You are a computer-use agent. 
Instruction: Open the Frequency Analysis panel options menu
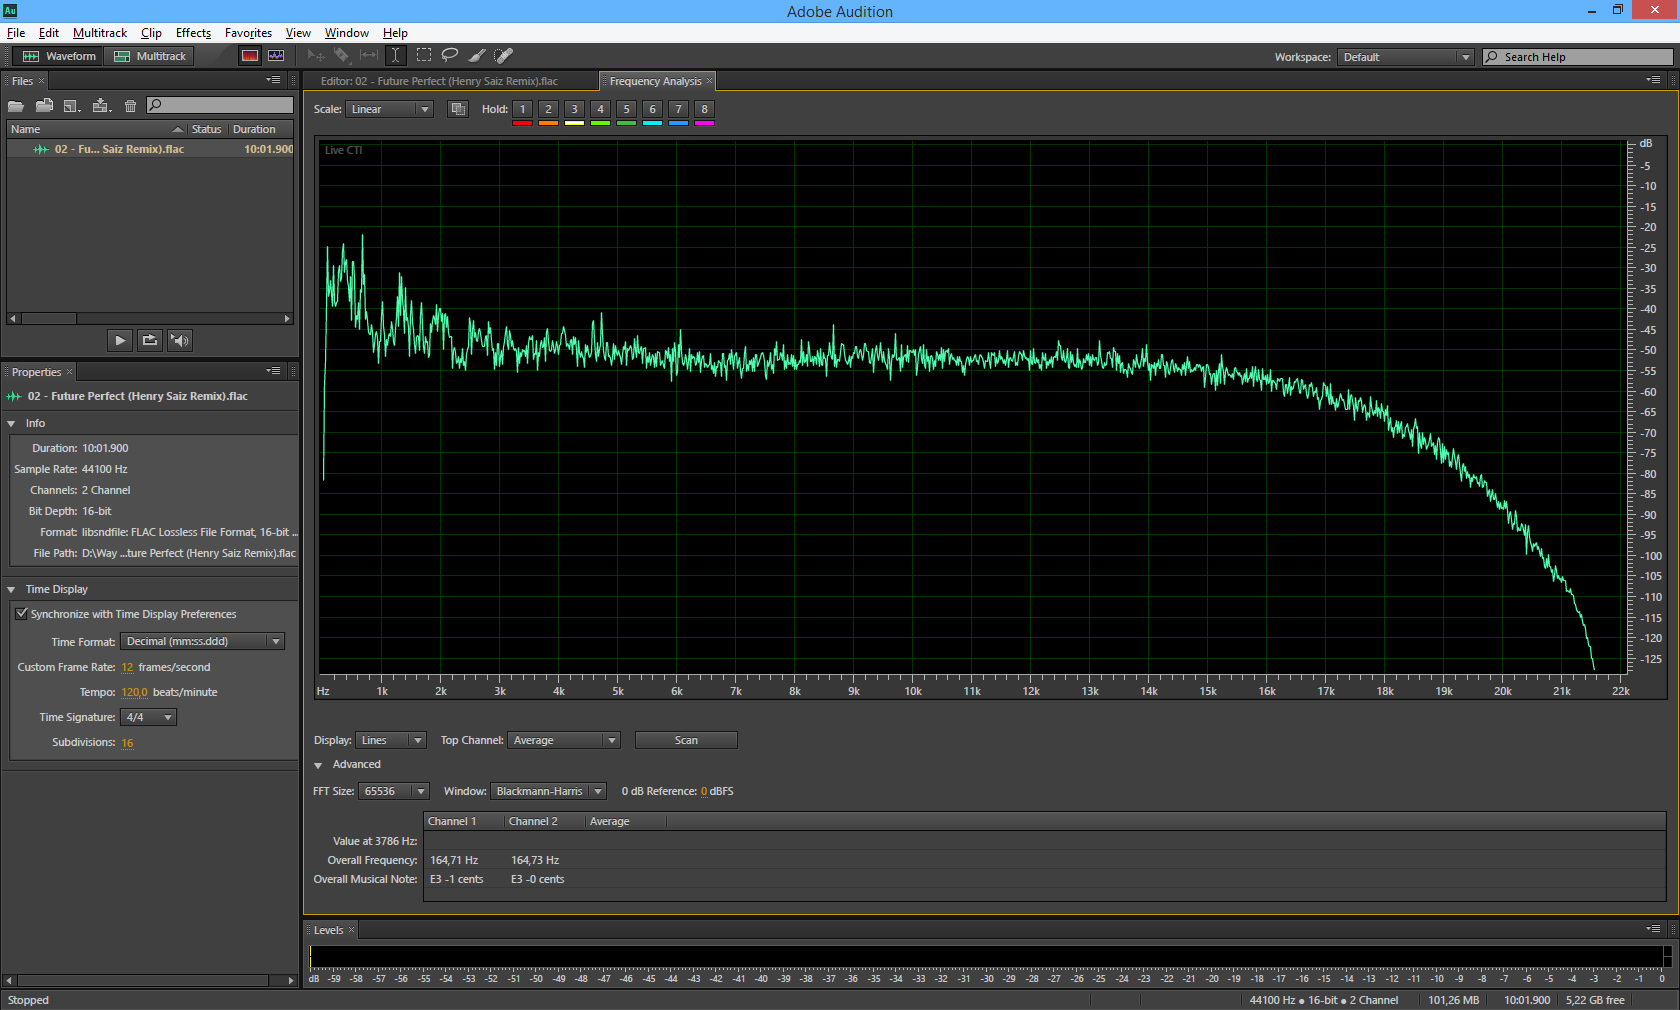(x=1654, y=80)
